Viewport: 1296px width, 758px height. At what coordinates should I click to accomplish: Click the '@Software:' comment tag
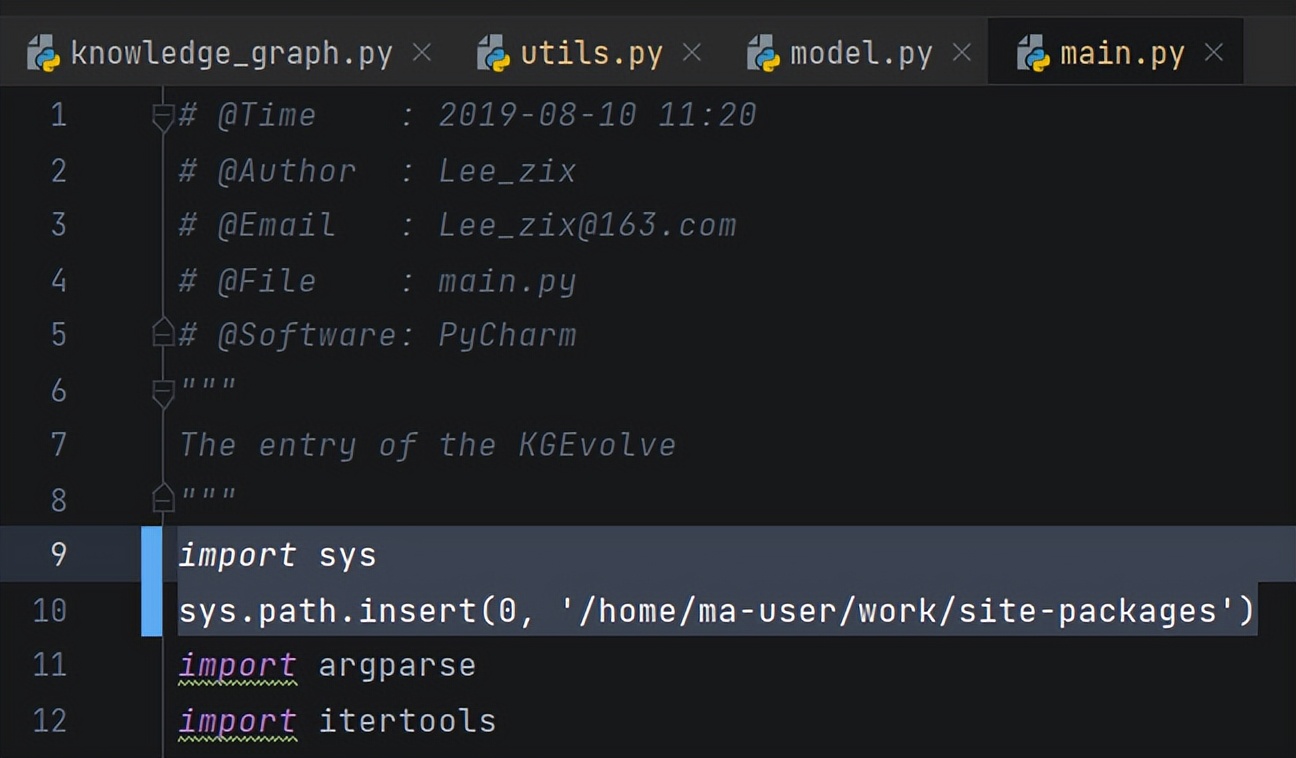pyautogui.click(x=317, y=335)
